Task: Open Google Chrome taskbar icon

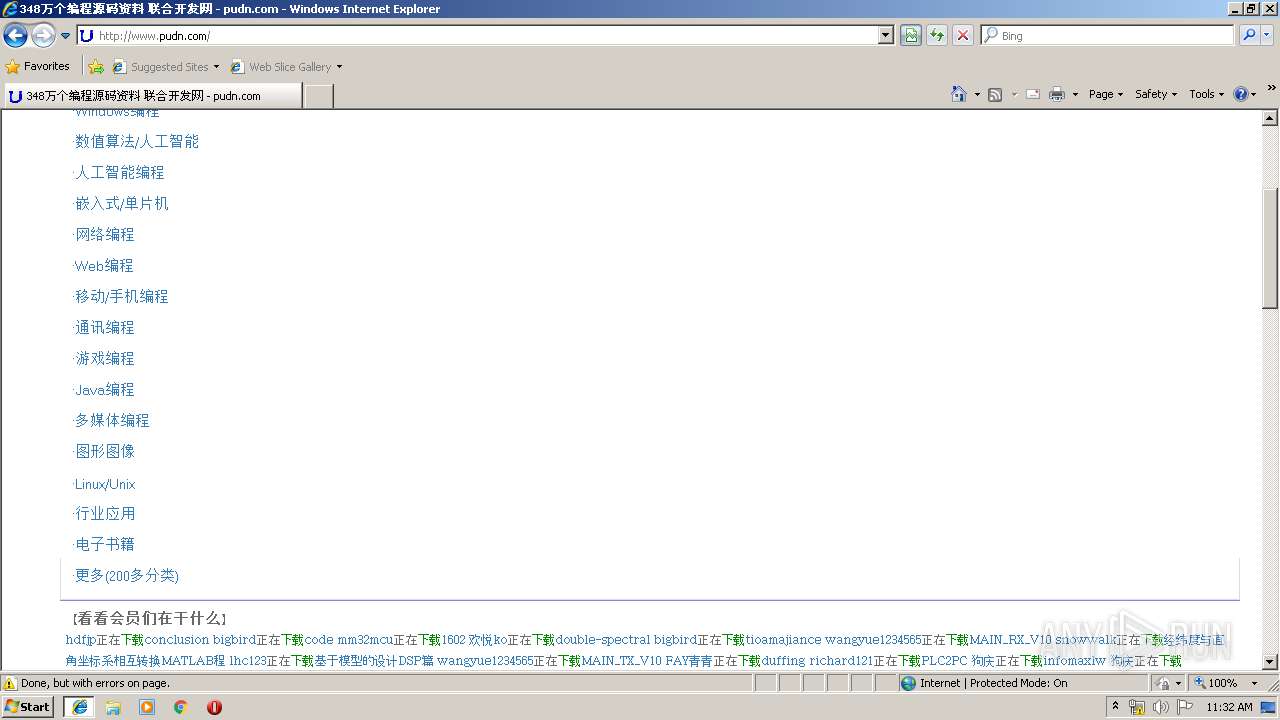Action: pyautogui.click(x=181, y=707)
